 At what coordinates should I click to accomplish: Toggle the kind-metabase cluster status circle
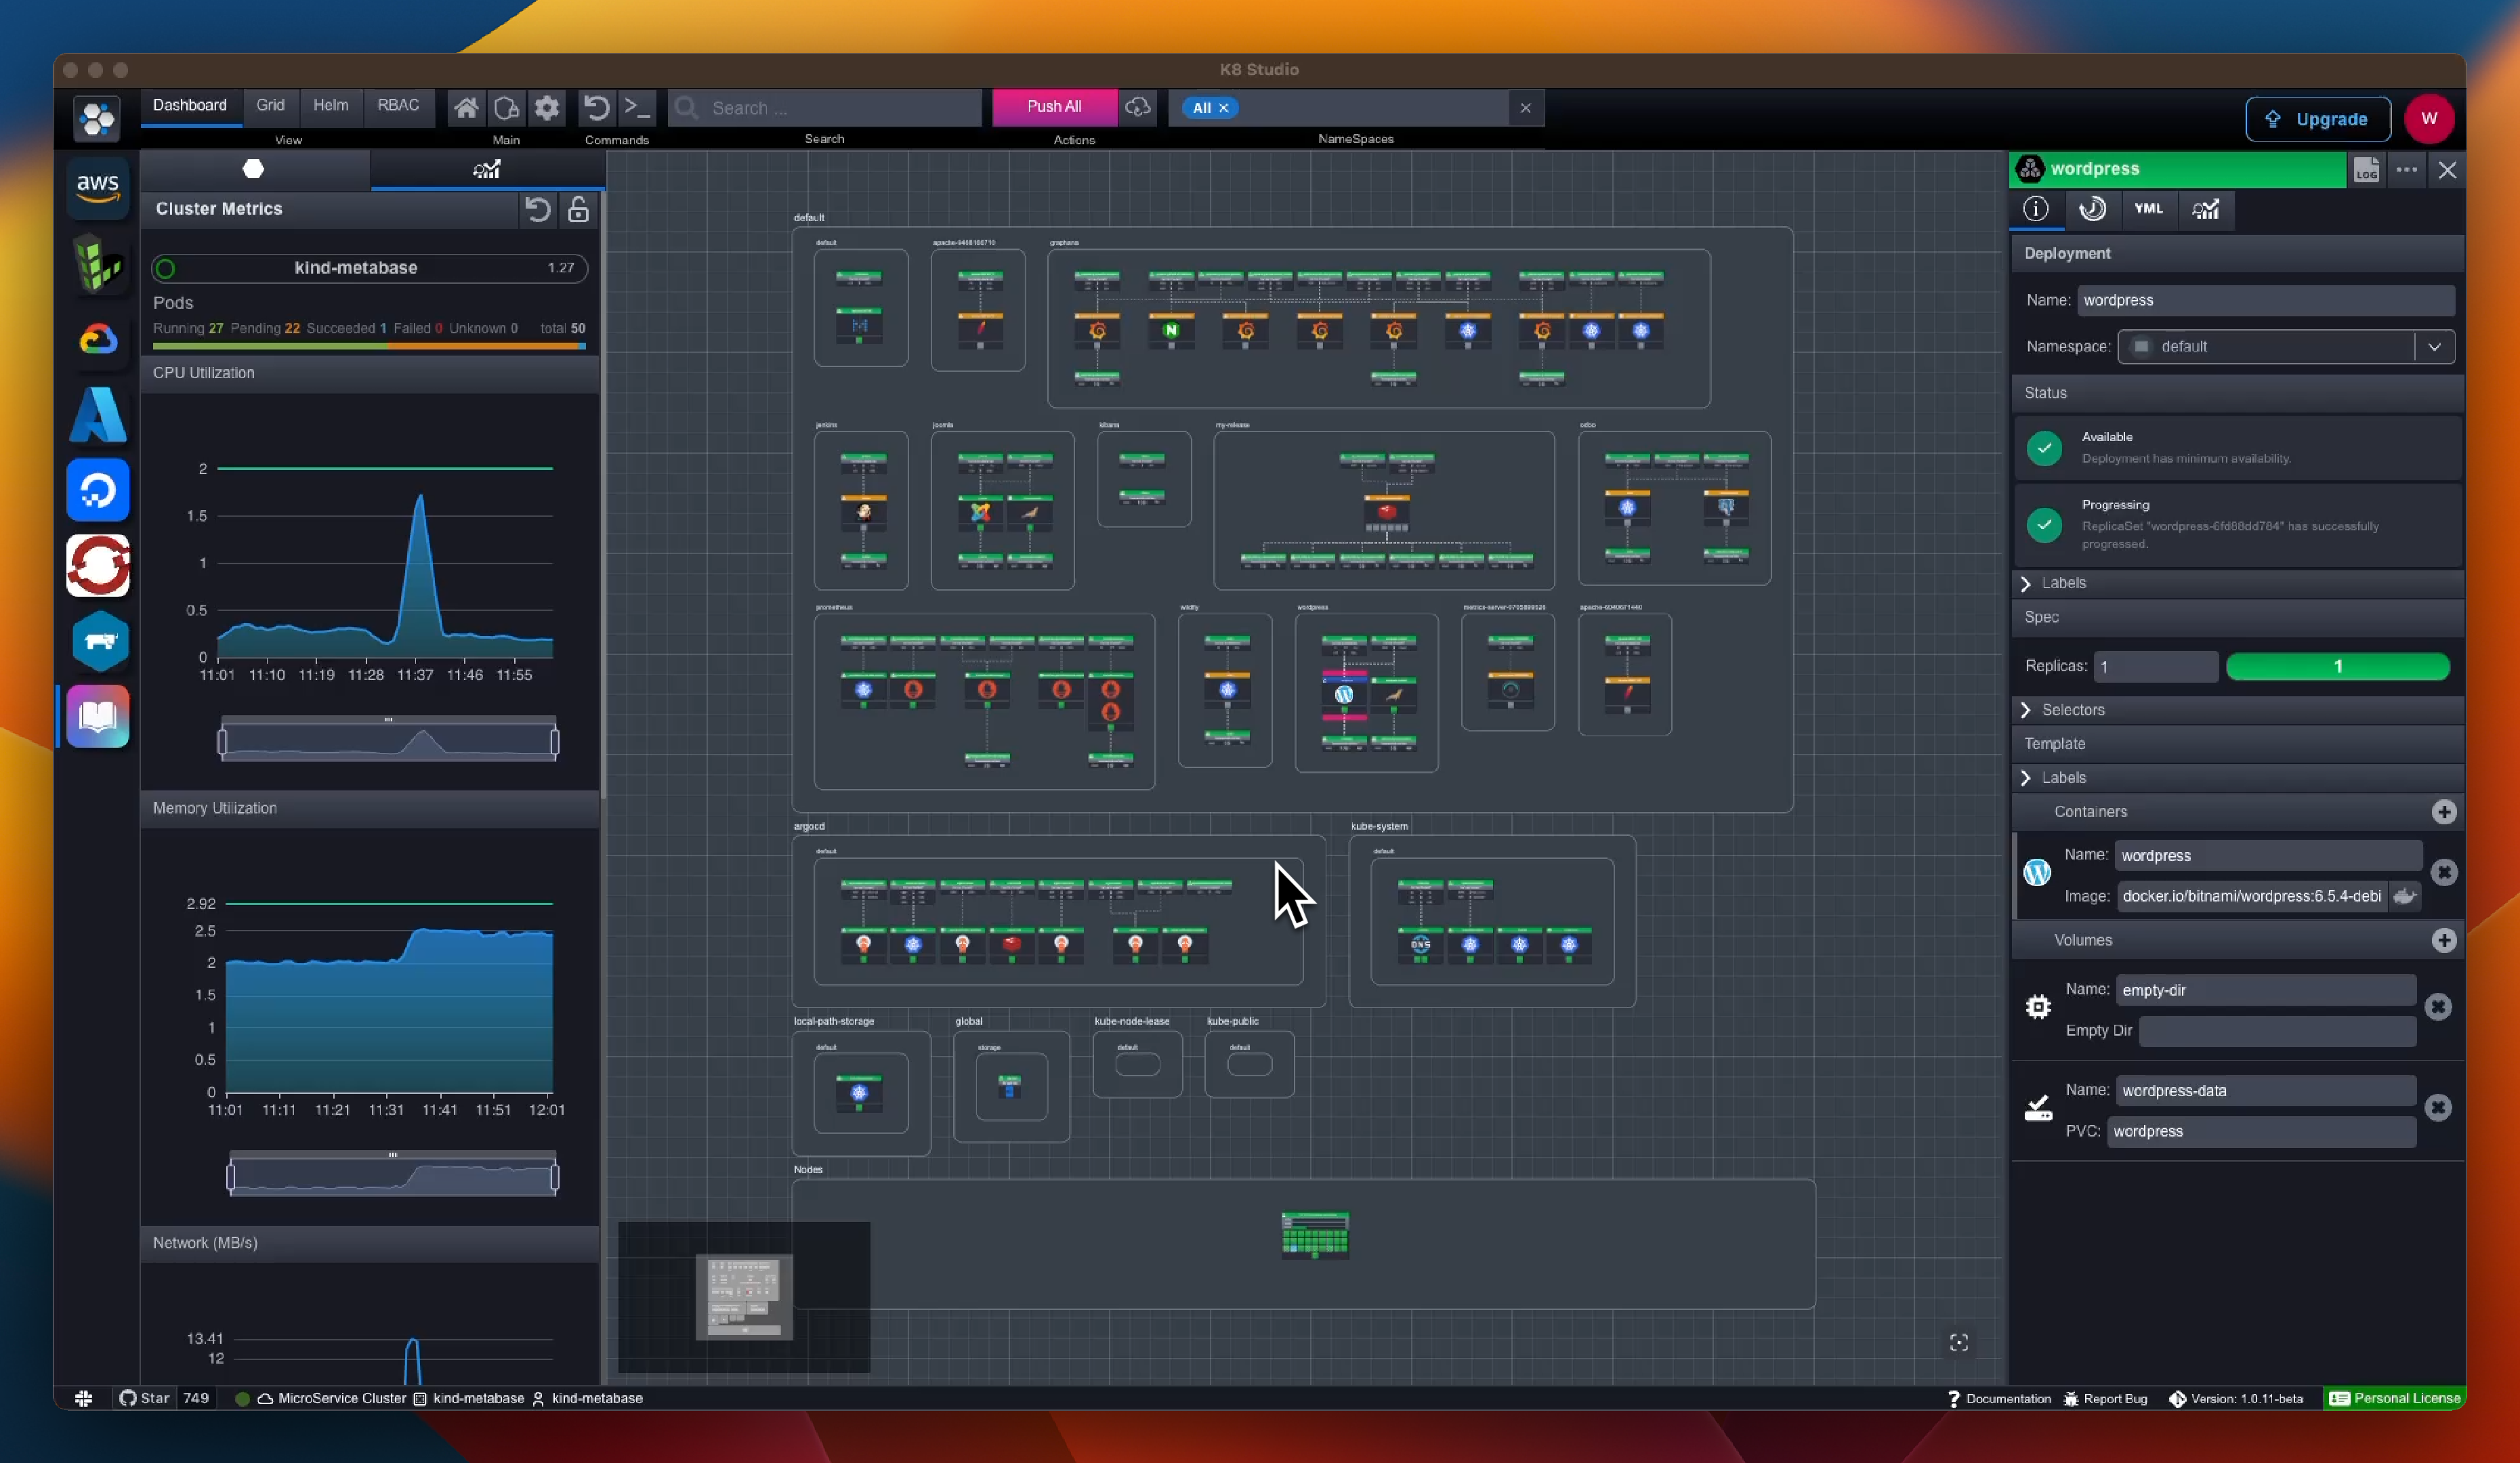coord(166,268)
